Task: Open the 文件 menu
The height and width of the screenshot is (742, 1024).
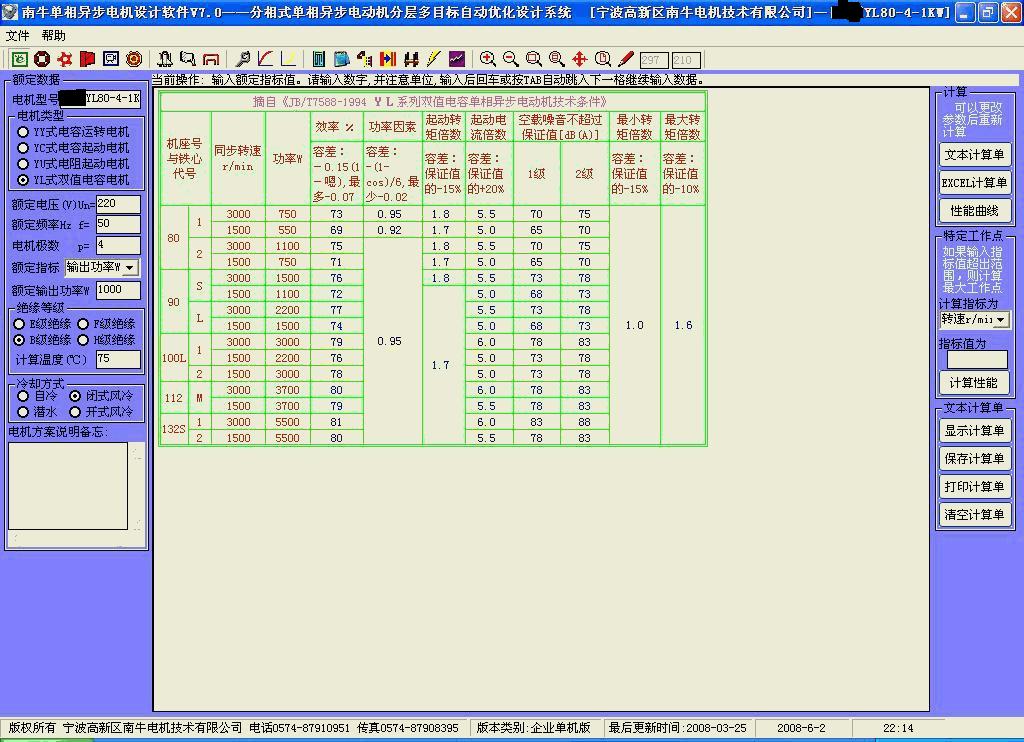Action: [x=18, y=36]
